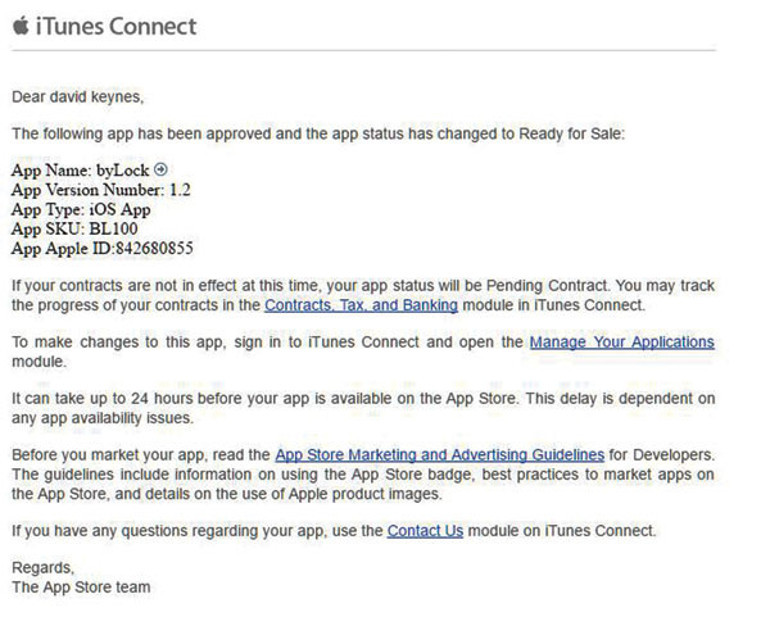This screenshot has width=770, height=626.
Task: Click the iTunes Connect header title
Action: coord(116,26)
